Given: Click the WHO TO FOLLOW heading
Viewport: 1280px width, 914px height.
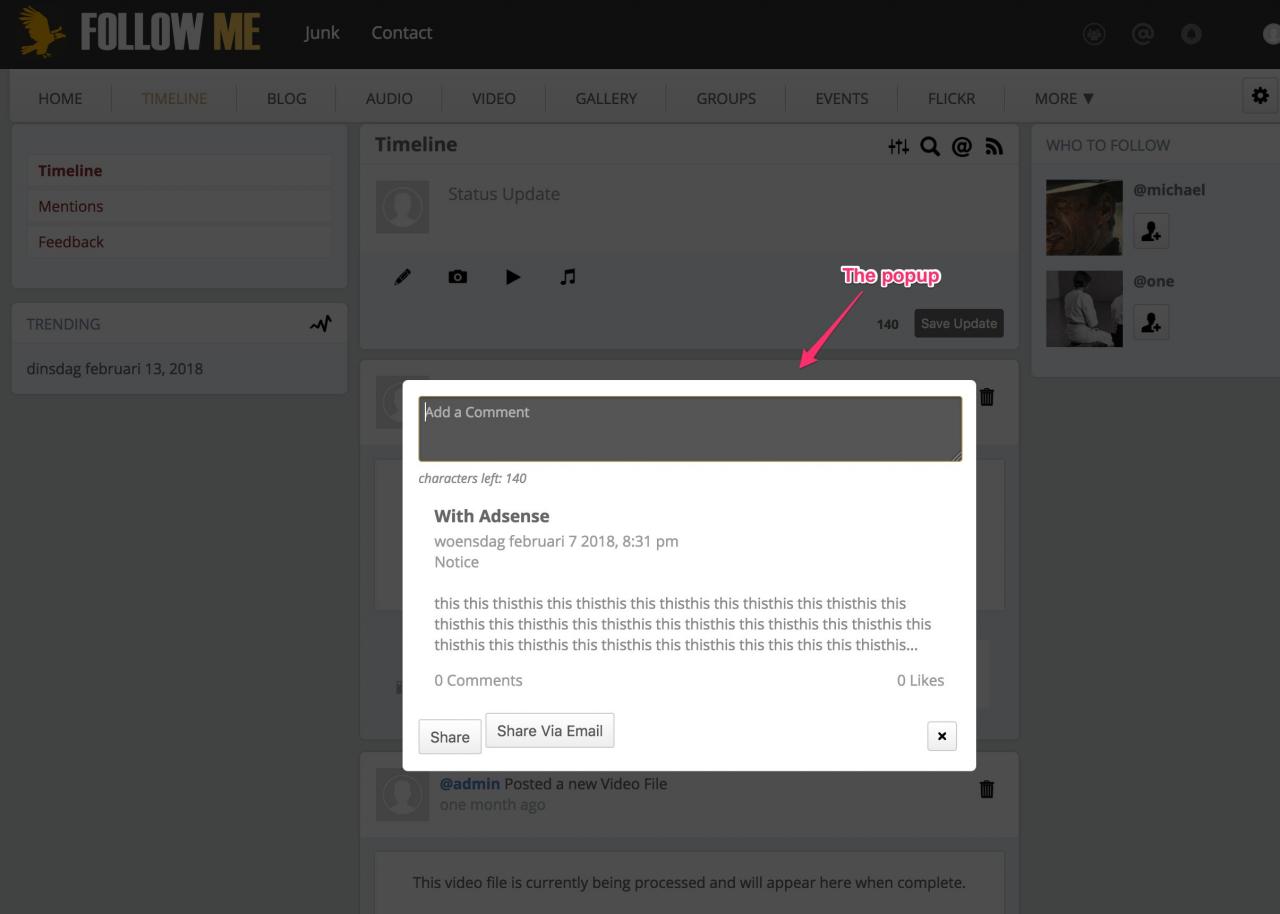Looking at the screenshot, I should [1108, 145].
